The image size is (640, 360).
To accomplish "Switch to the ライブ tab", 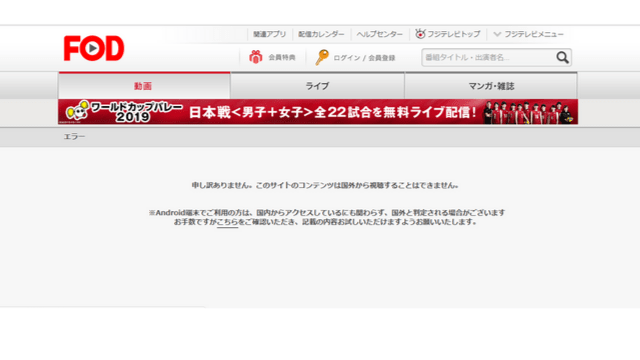I will point(317,86).
